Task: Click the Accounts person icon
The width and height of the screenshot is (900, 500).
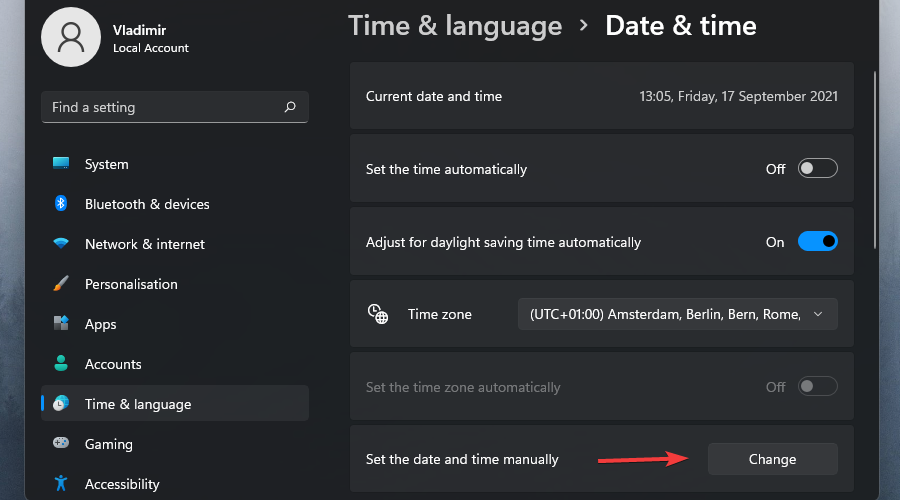Action: [61, 364]
